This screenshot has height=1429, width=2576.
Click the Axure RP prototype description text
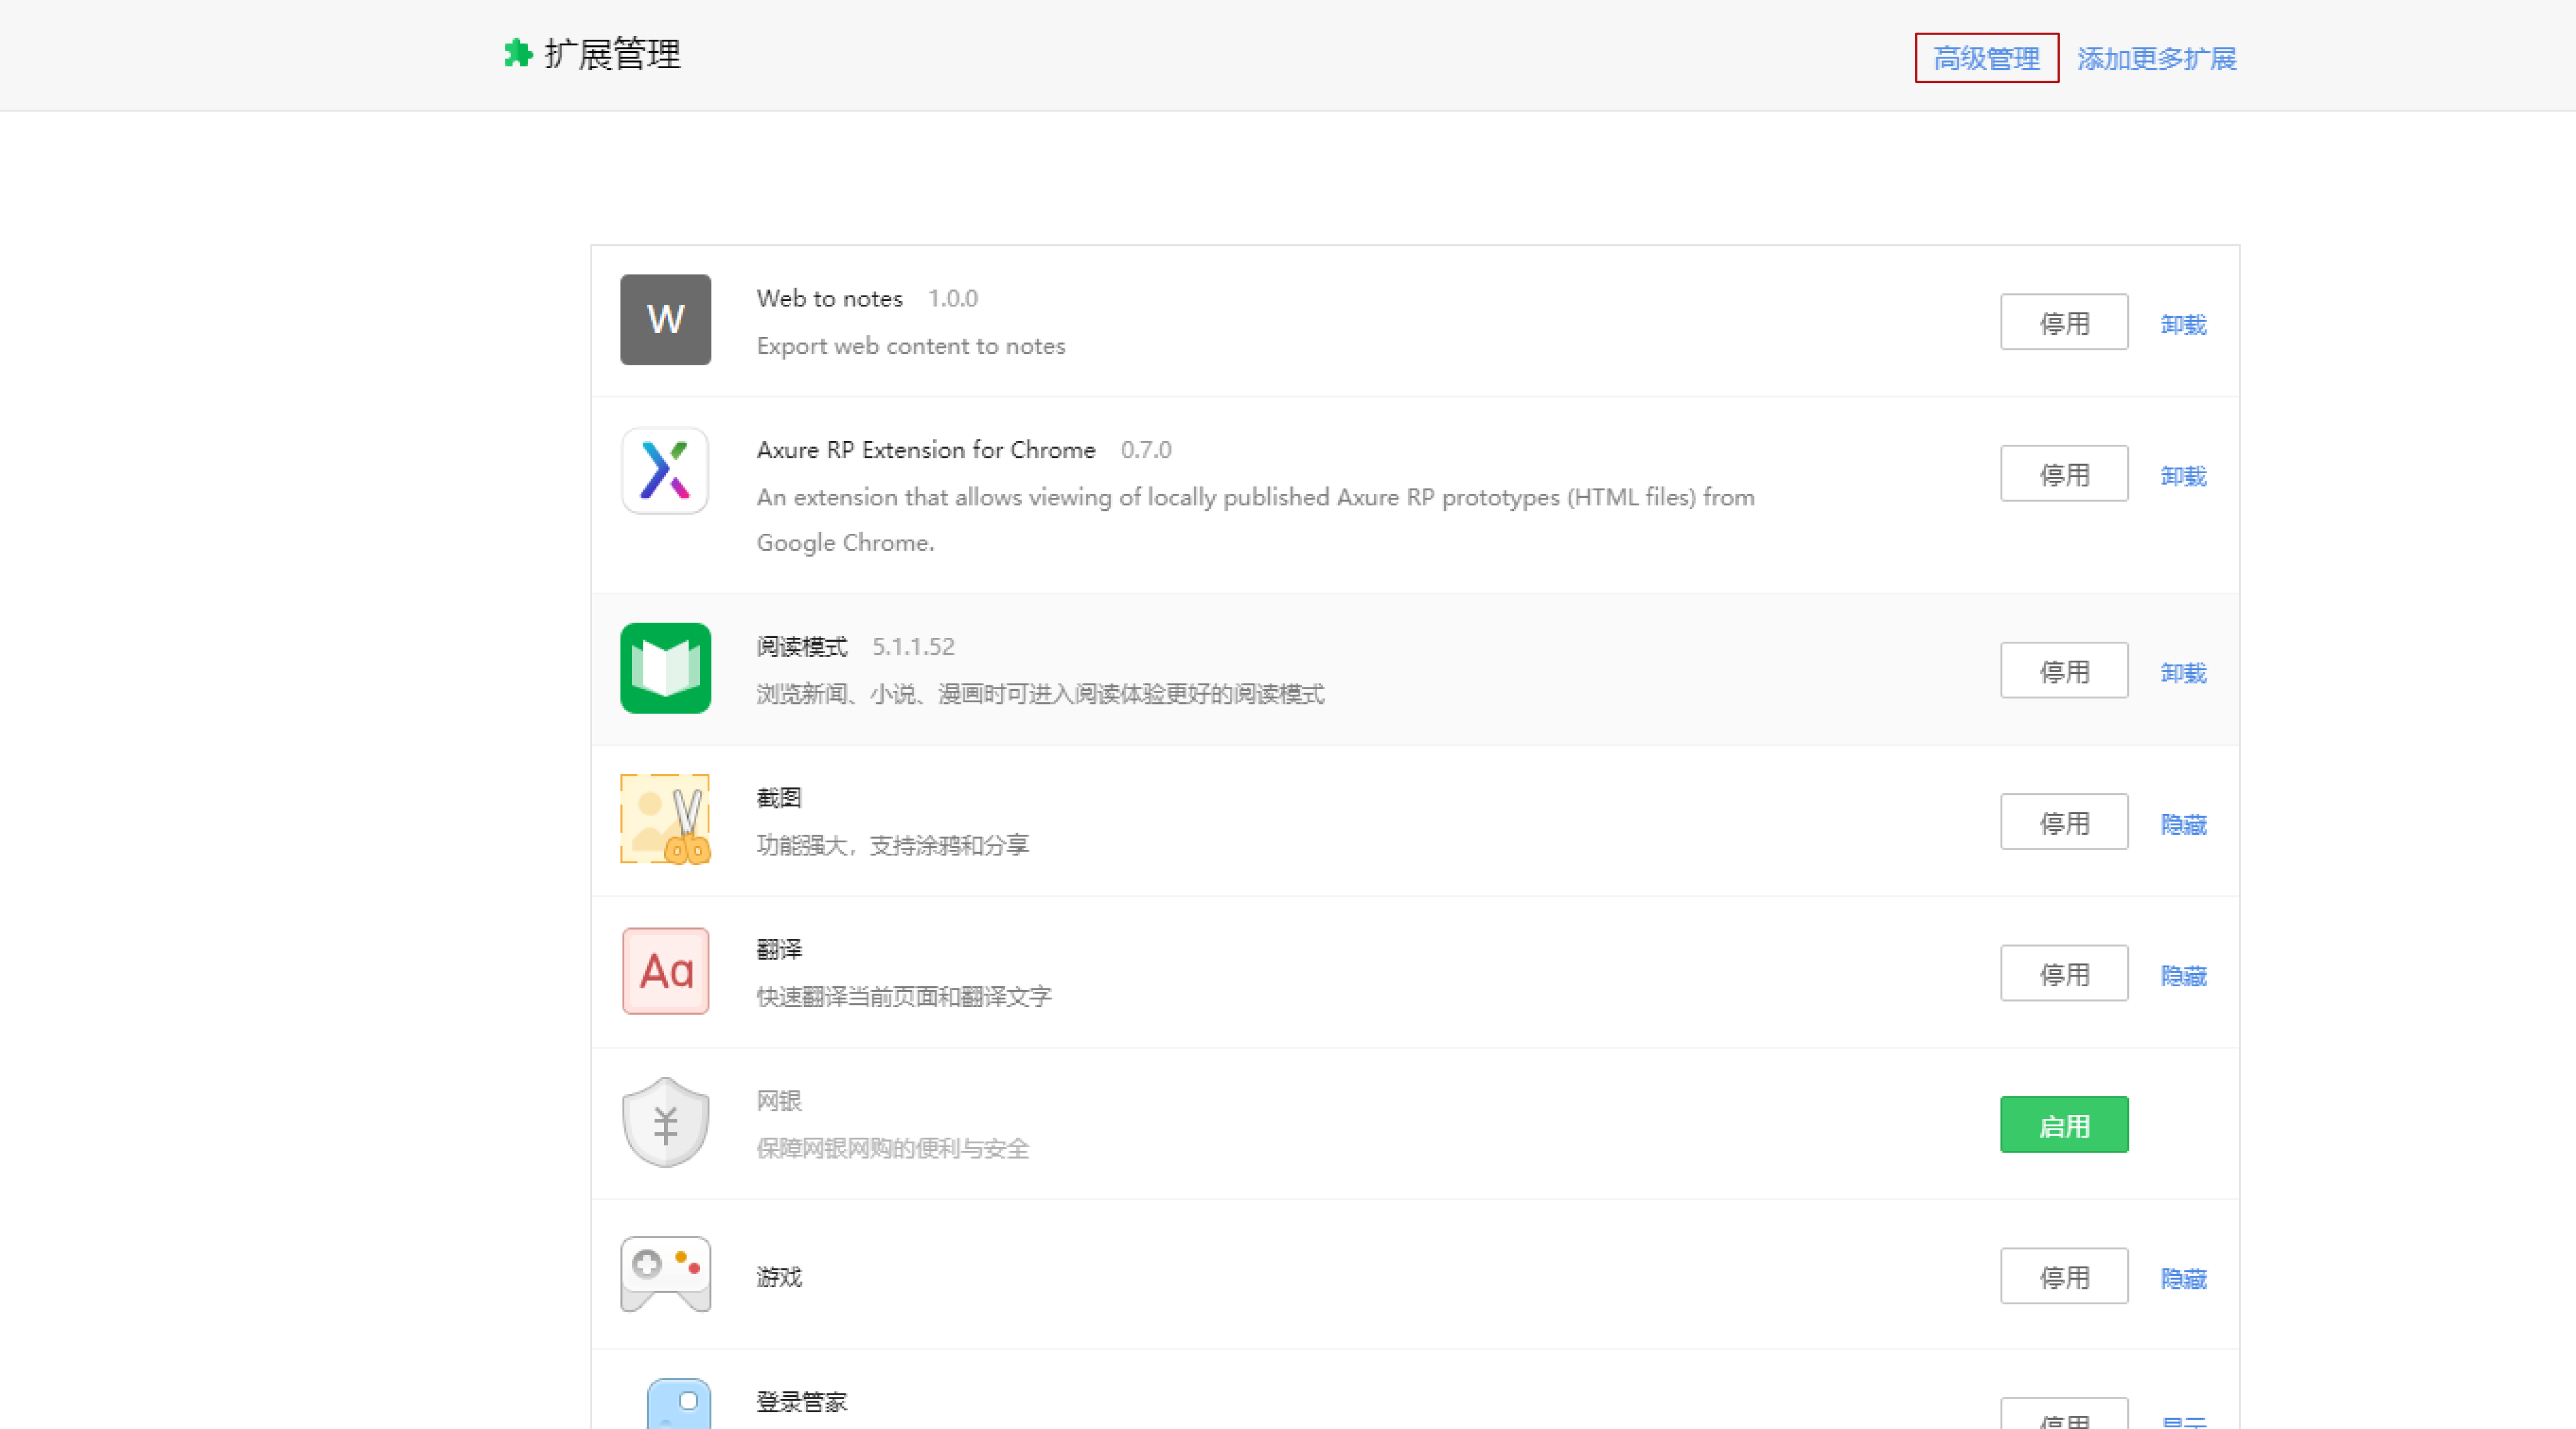[1255, 519]
